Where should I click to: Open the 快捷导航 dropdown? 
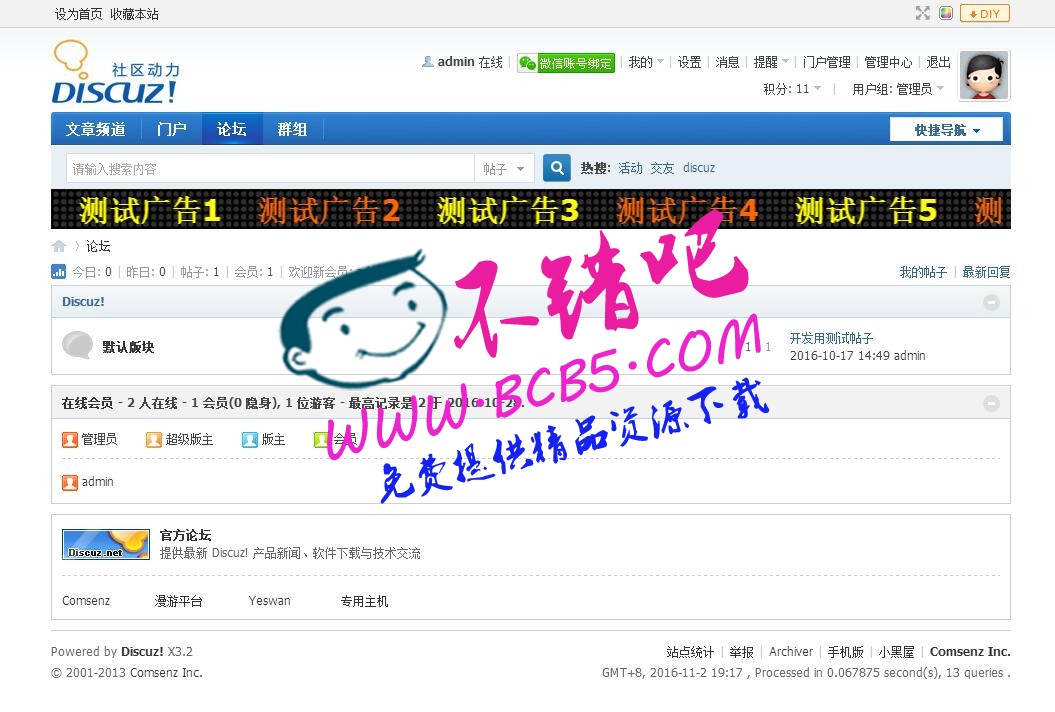pyautogui.click(x=946, y=130)
